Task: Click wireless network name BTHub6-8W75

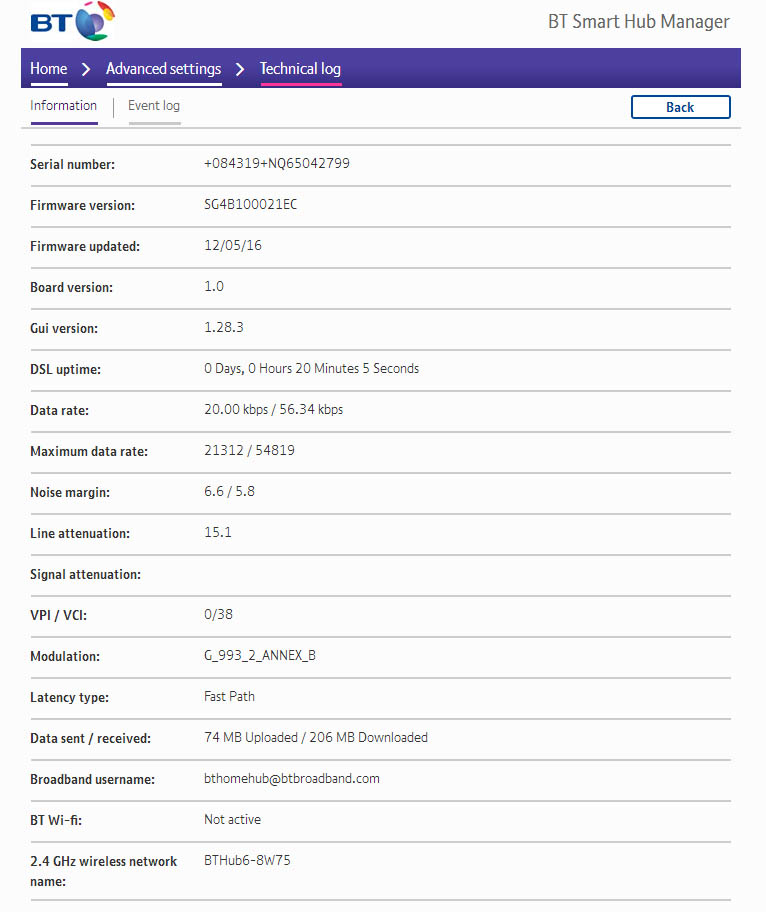Action: point(247,860)
